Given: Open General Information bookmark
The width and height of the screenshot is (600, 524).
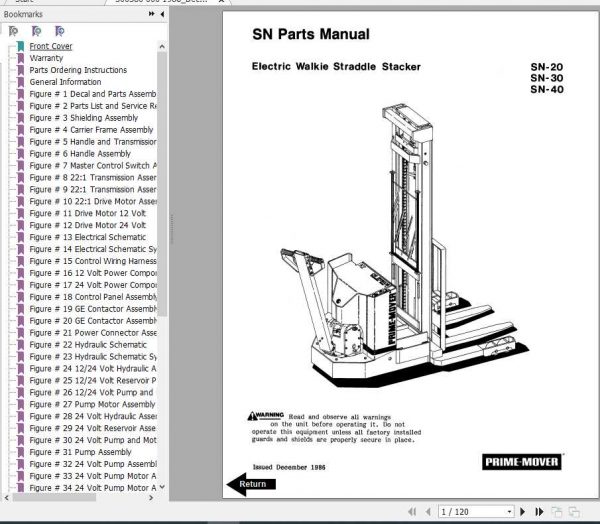Looking at the screenshot, I should click(65, 82).
